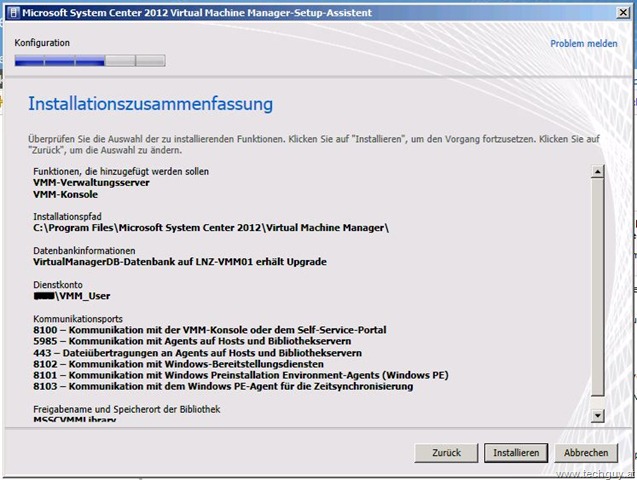Select the VMM-Verwaltungsserver line

pyautogui.click(x=91, y=183)
